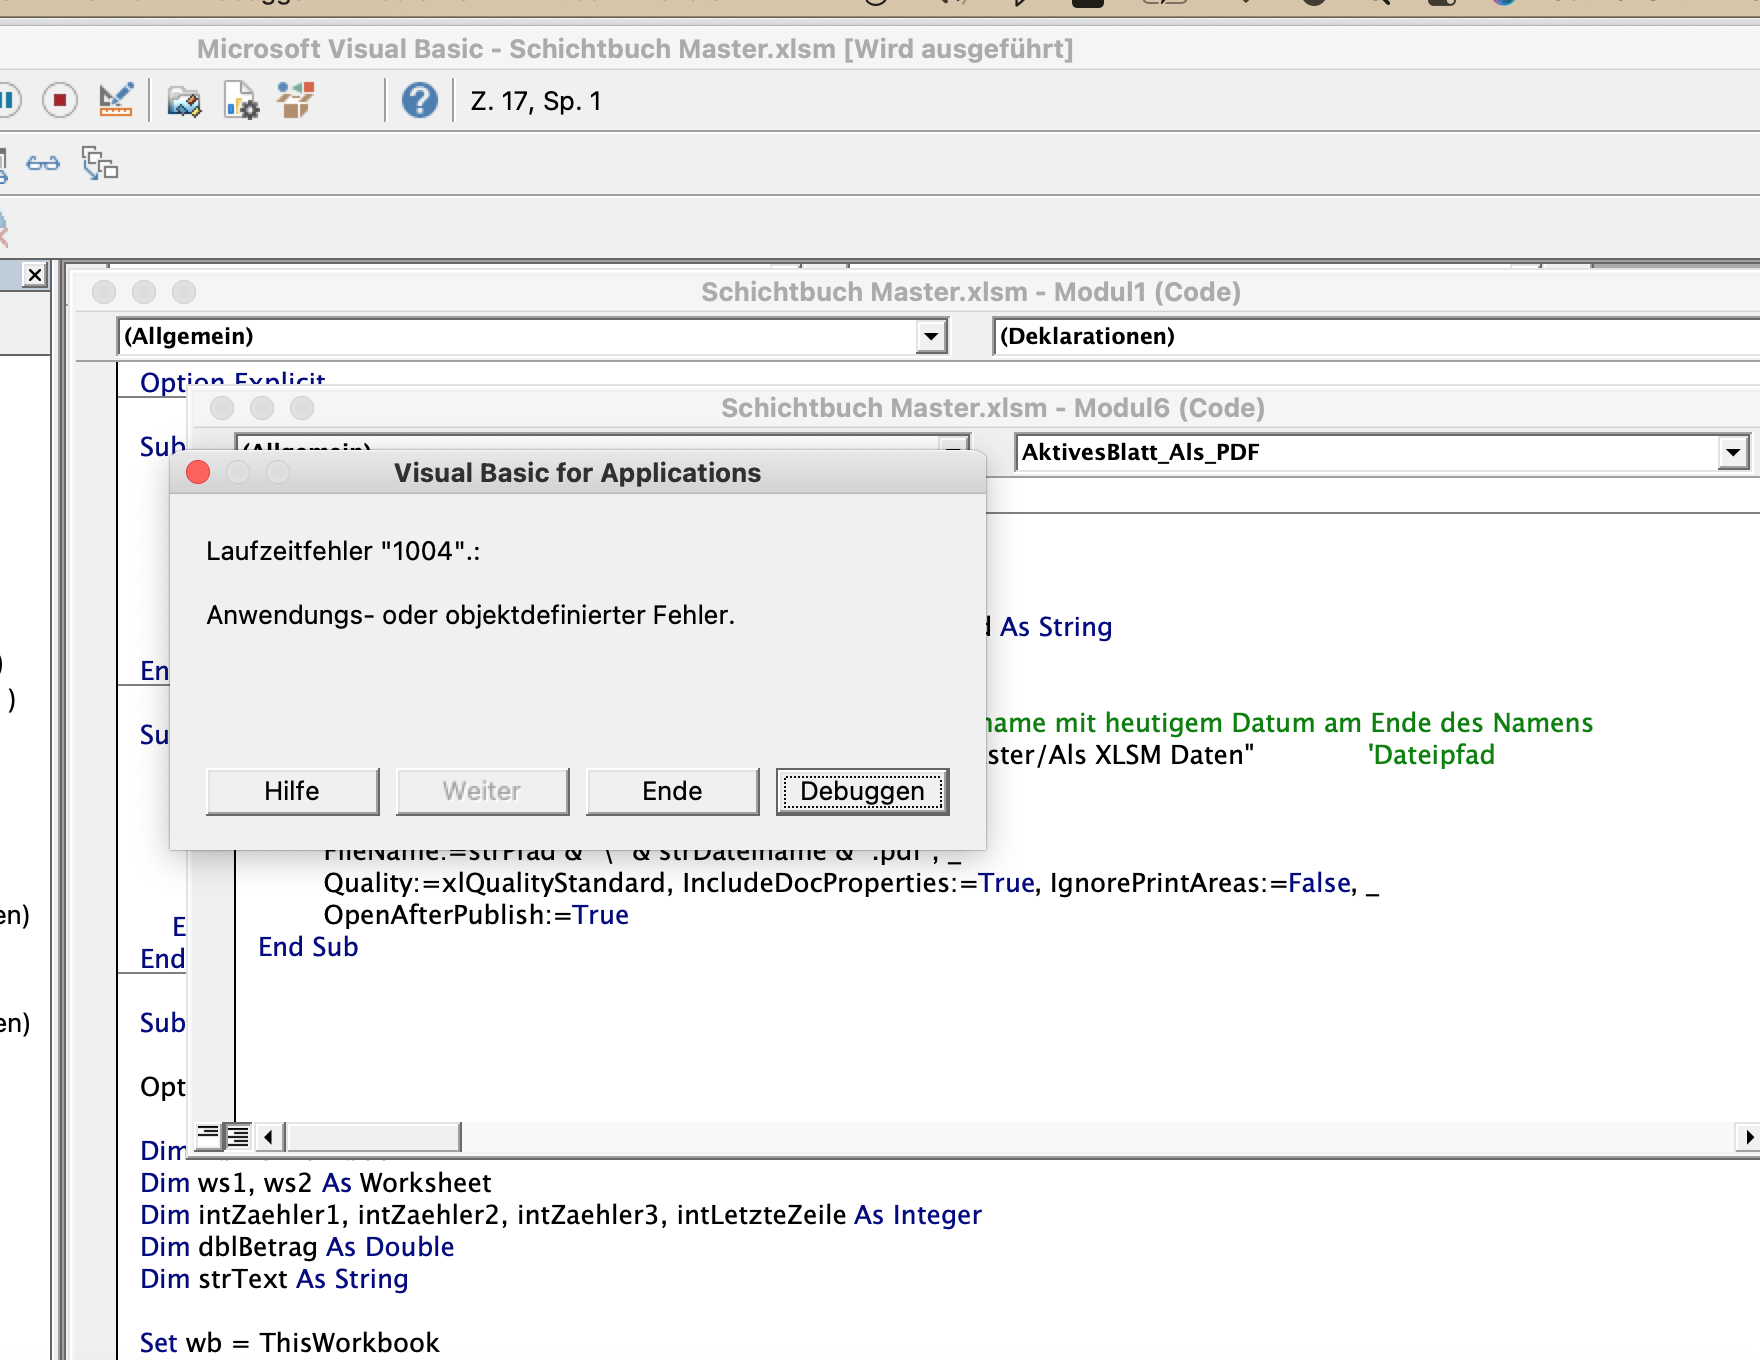Viewport: 1760px width, 1360px height.
Task: Click the 'Dateipfad comment in Modul6 code
Action: pos(1431,755)
